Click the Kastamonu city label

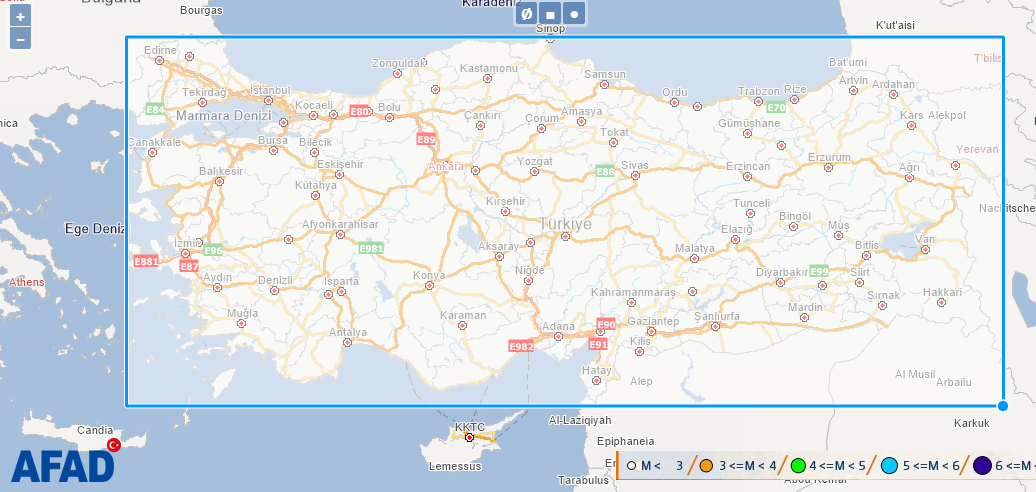point(489,68)
